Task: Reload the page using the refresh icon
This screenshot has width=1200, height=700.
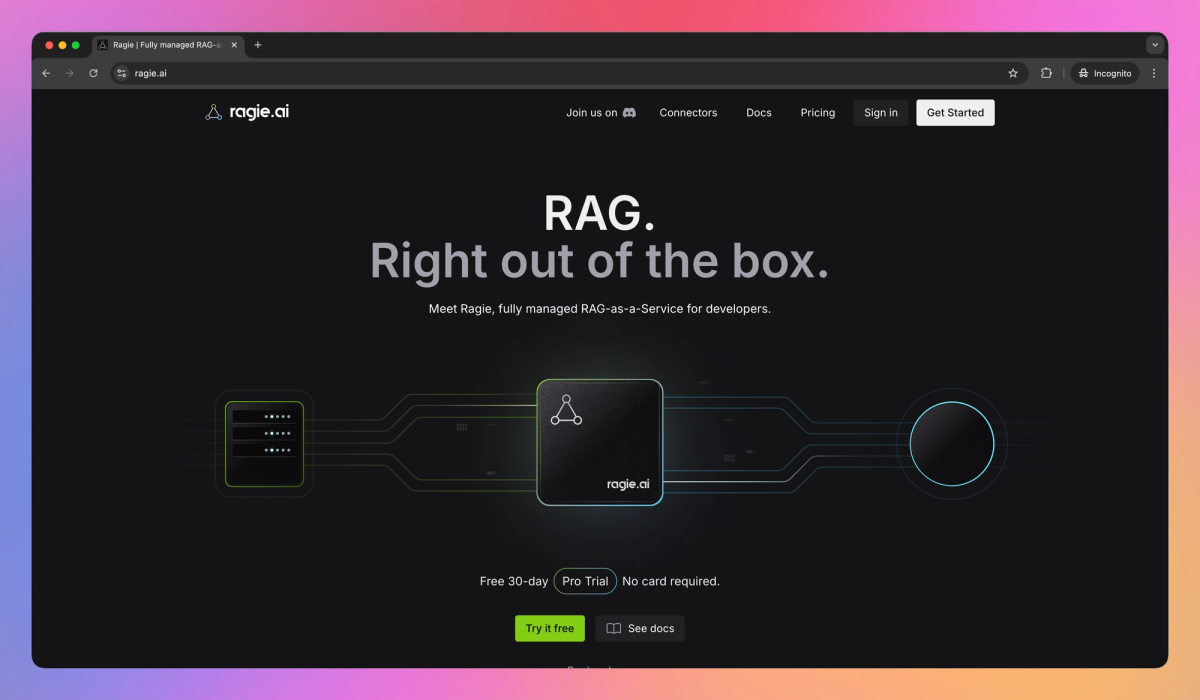Action: 93,73
